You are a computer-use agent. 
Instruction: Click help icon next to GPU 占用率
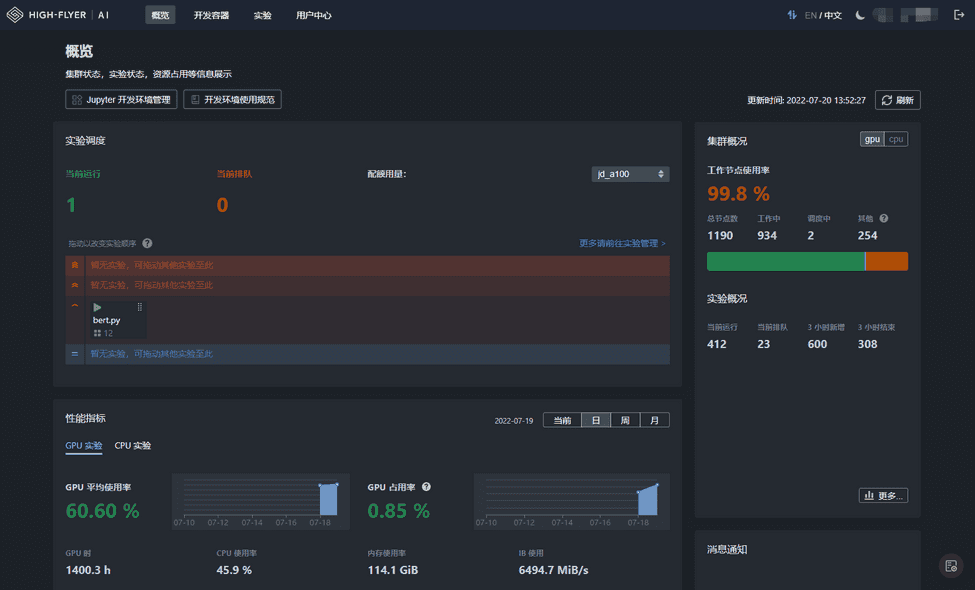coord(426,487)
